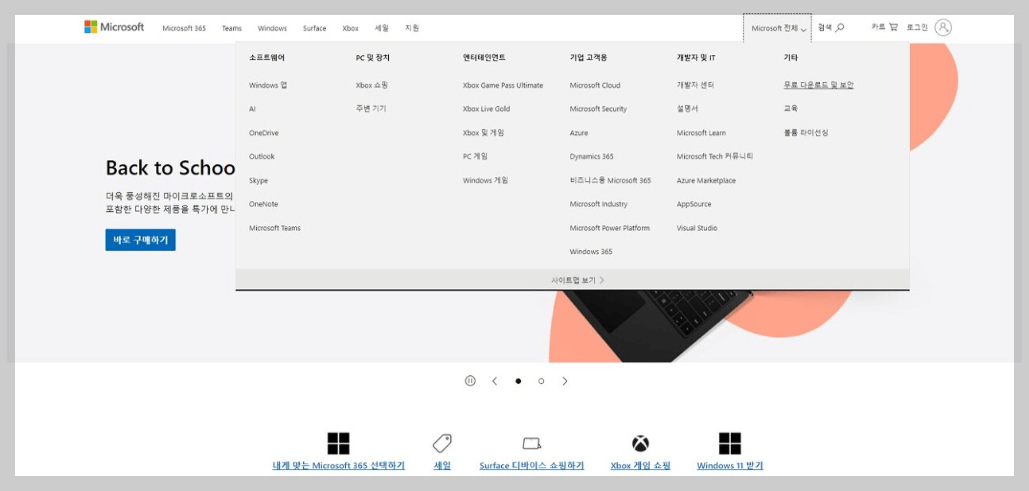Open OneNote menu entry
Viewport: 1029px width, 491px height.
click(x=263, y=204)
